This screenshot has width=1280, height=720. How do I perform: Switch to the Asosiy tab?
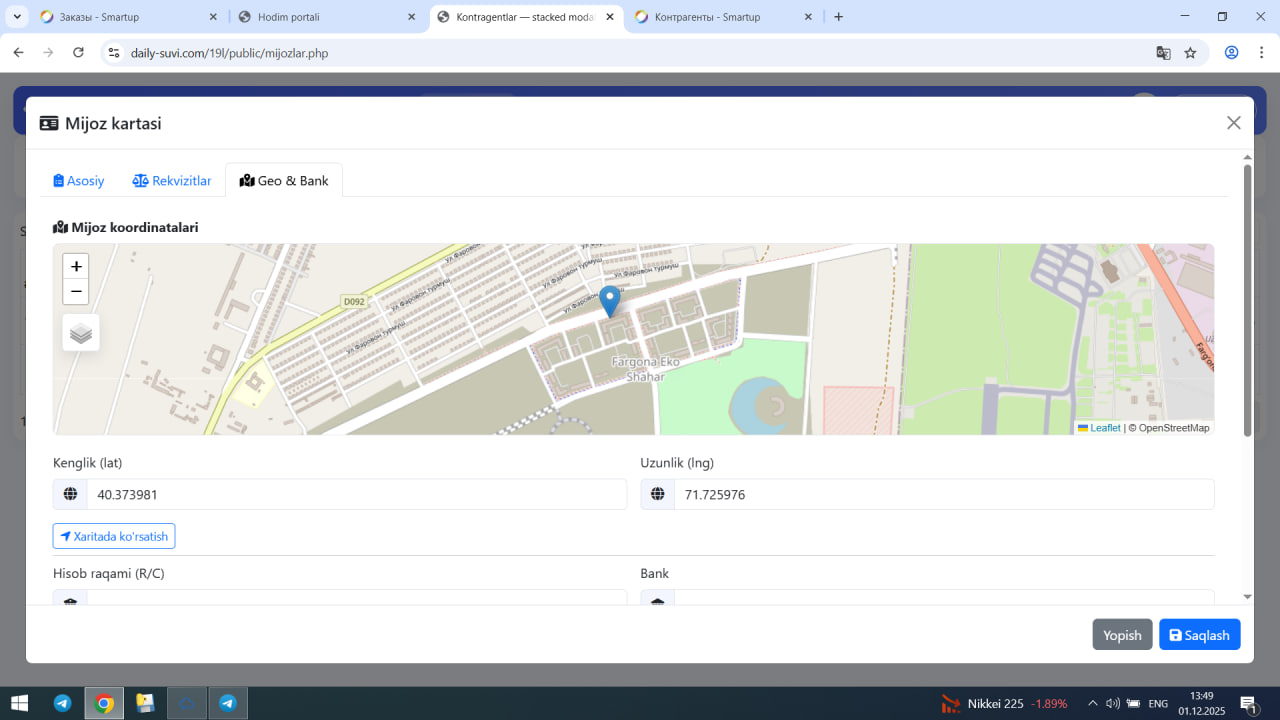tap(79, 181)
